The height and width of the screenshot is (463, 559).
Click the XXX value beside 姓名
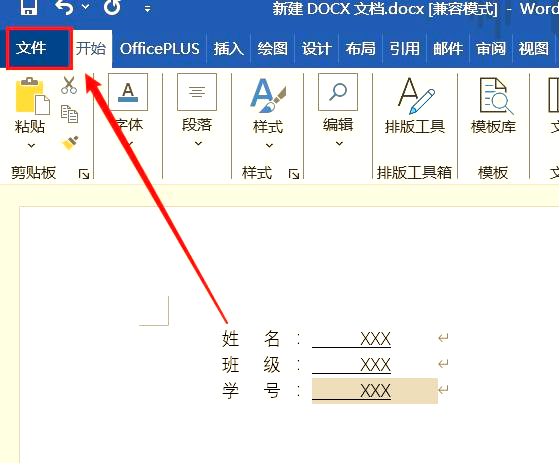pos(375,339)
